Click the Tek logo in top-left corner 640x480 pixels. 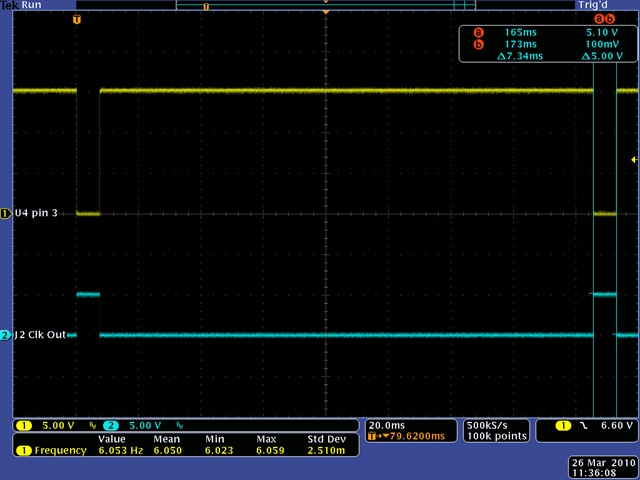[x=9, y=5]
